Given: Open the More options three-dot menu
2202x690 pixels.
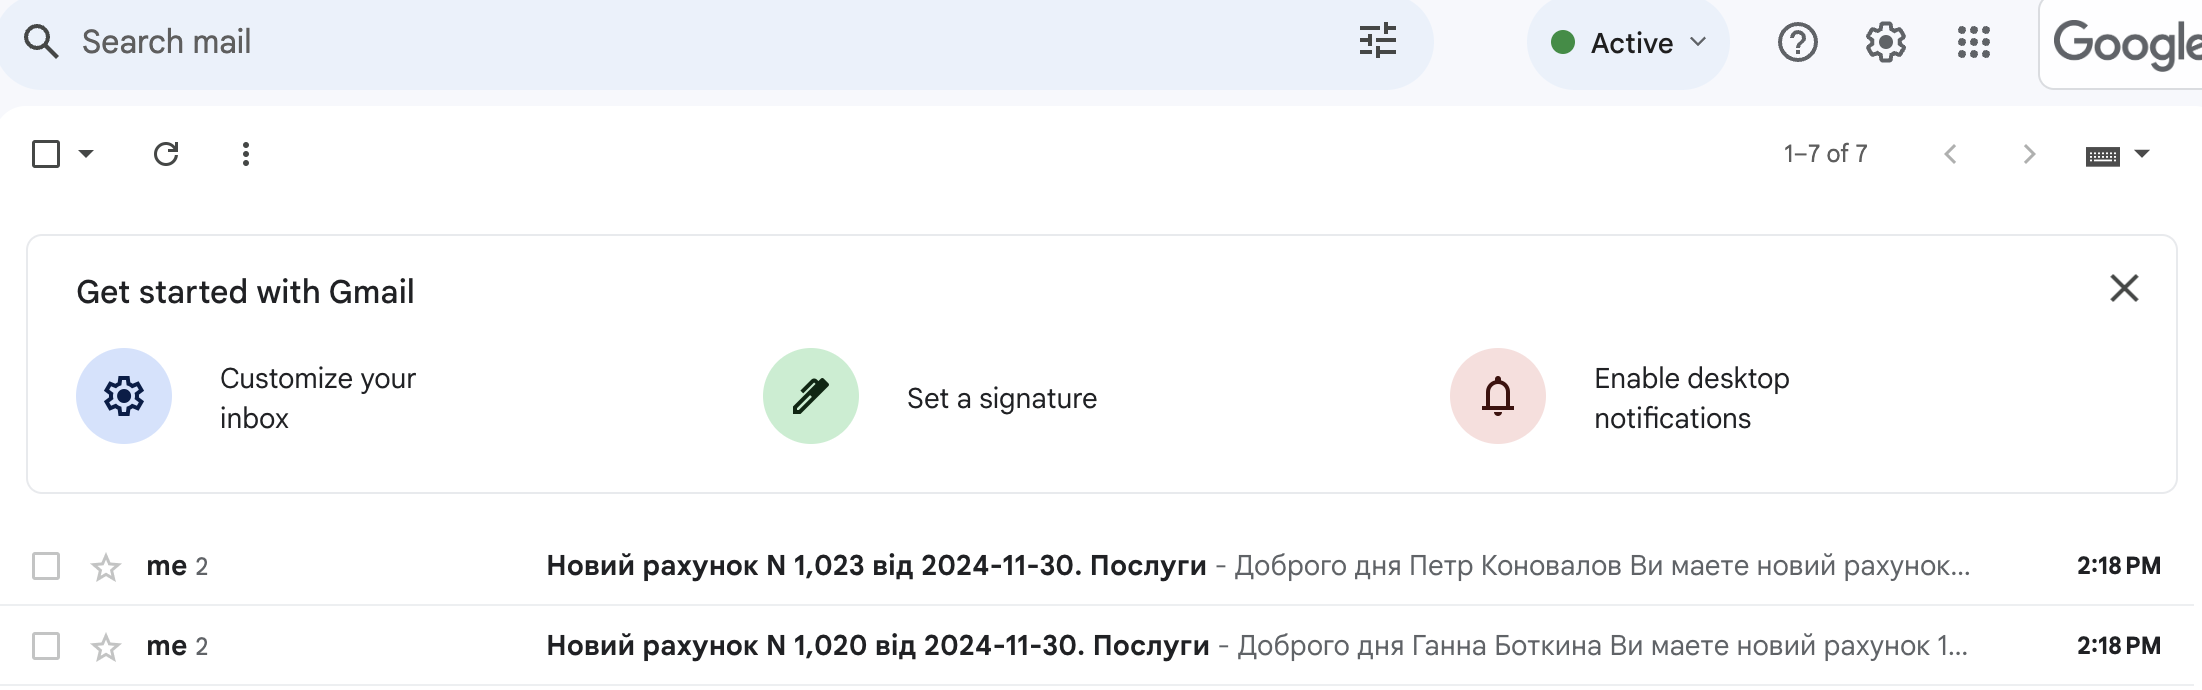Looking at the screenshot, I should click(x=246, y=154).
